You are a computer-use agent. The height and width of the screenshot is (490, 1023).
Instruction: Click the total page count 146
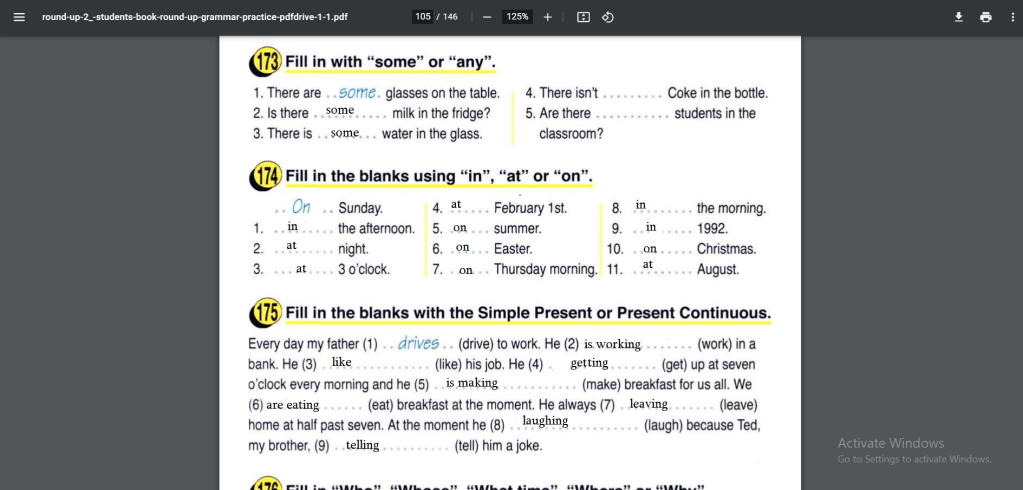click(450, 17)
